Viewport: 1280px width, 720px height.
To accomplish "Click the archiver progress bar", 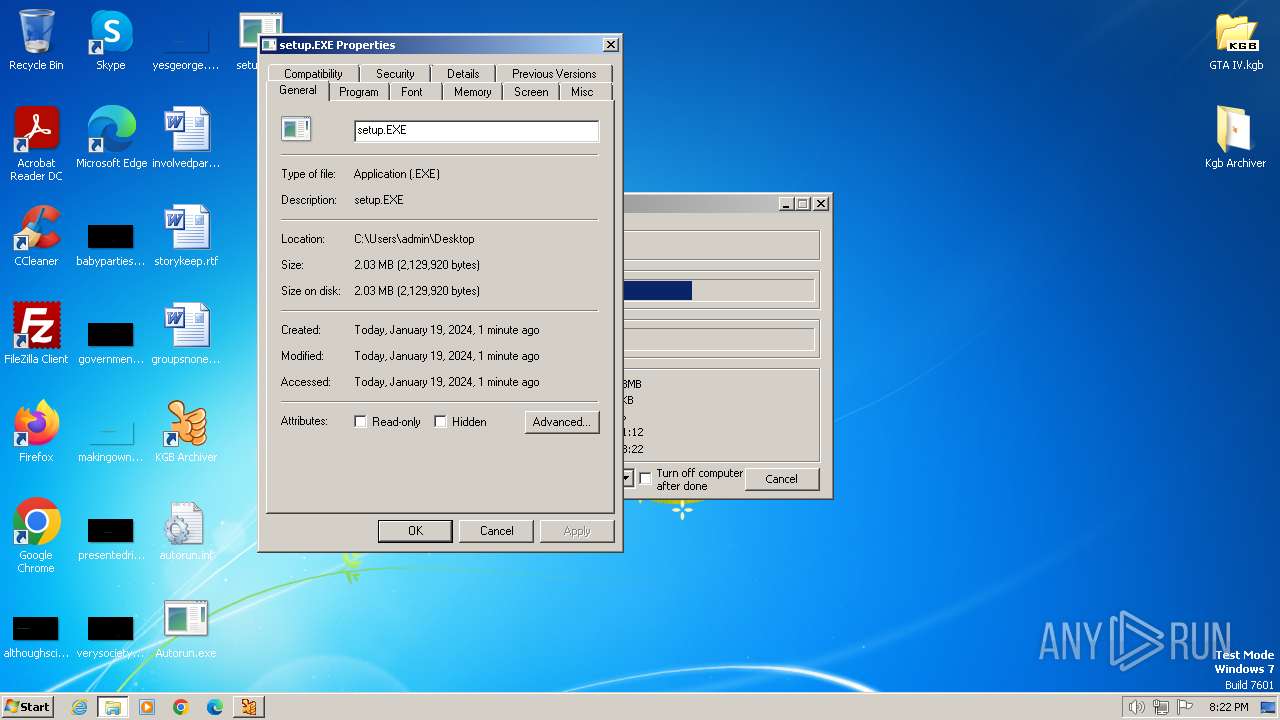I will point(718,291).
